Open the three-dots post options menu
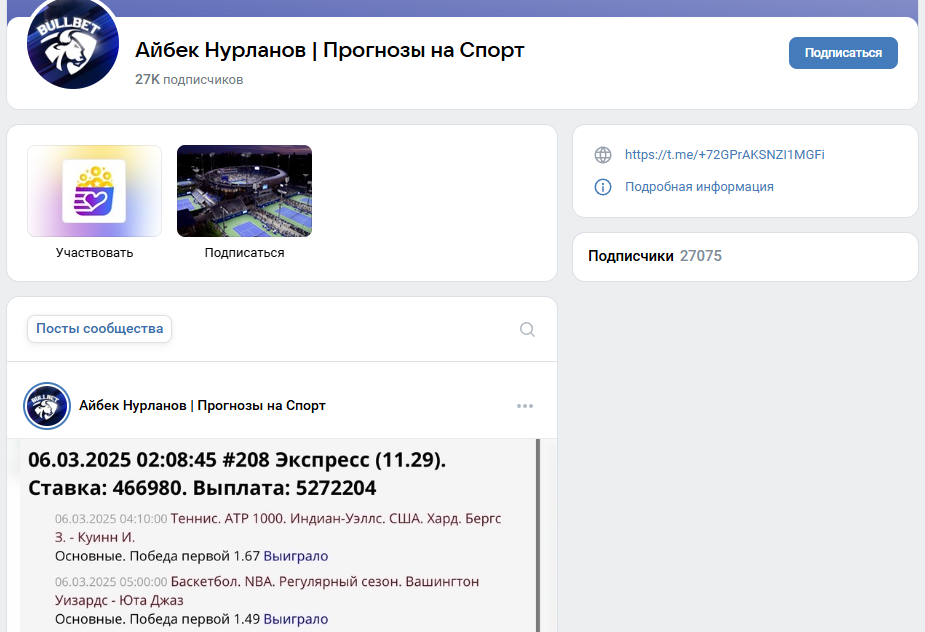 (525, 406)
